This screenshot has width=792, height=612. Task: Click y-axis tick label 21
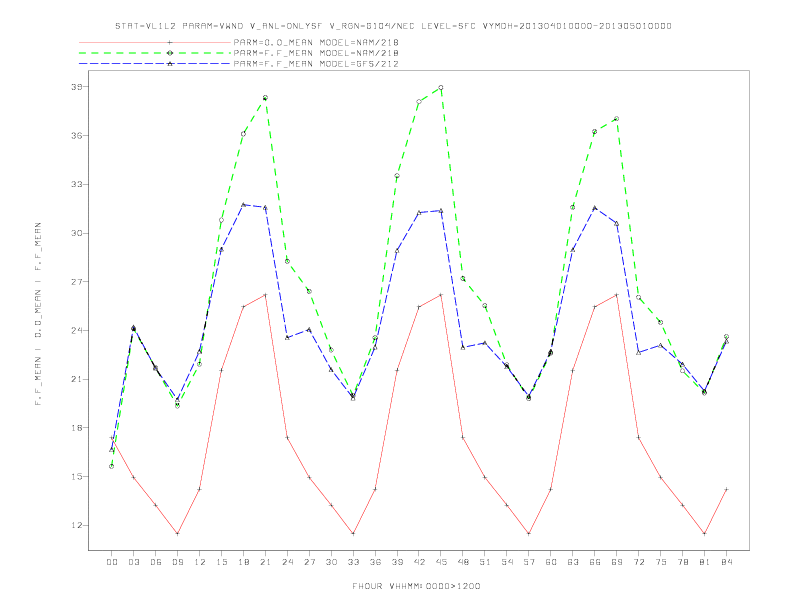click(x=76, y=379)
